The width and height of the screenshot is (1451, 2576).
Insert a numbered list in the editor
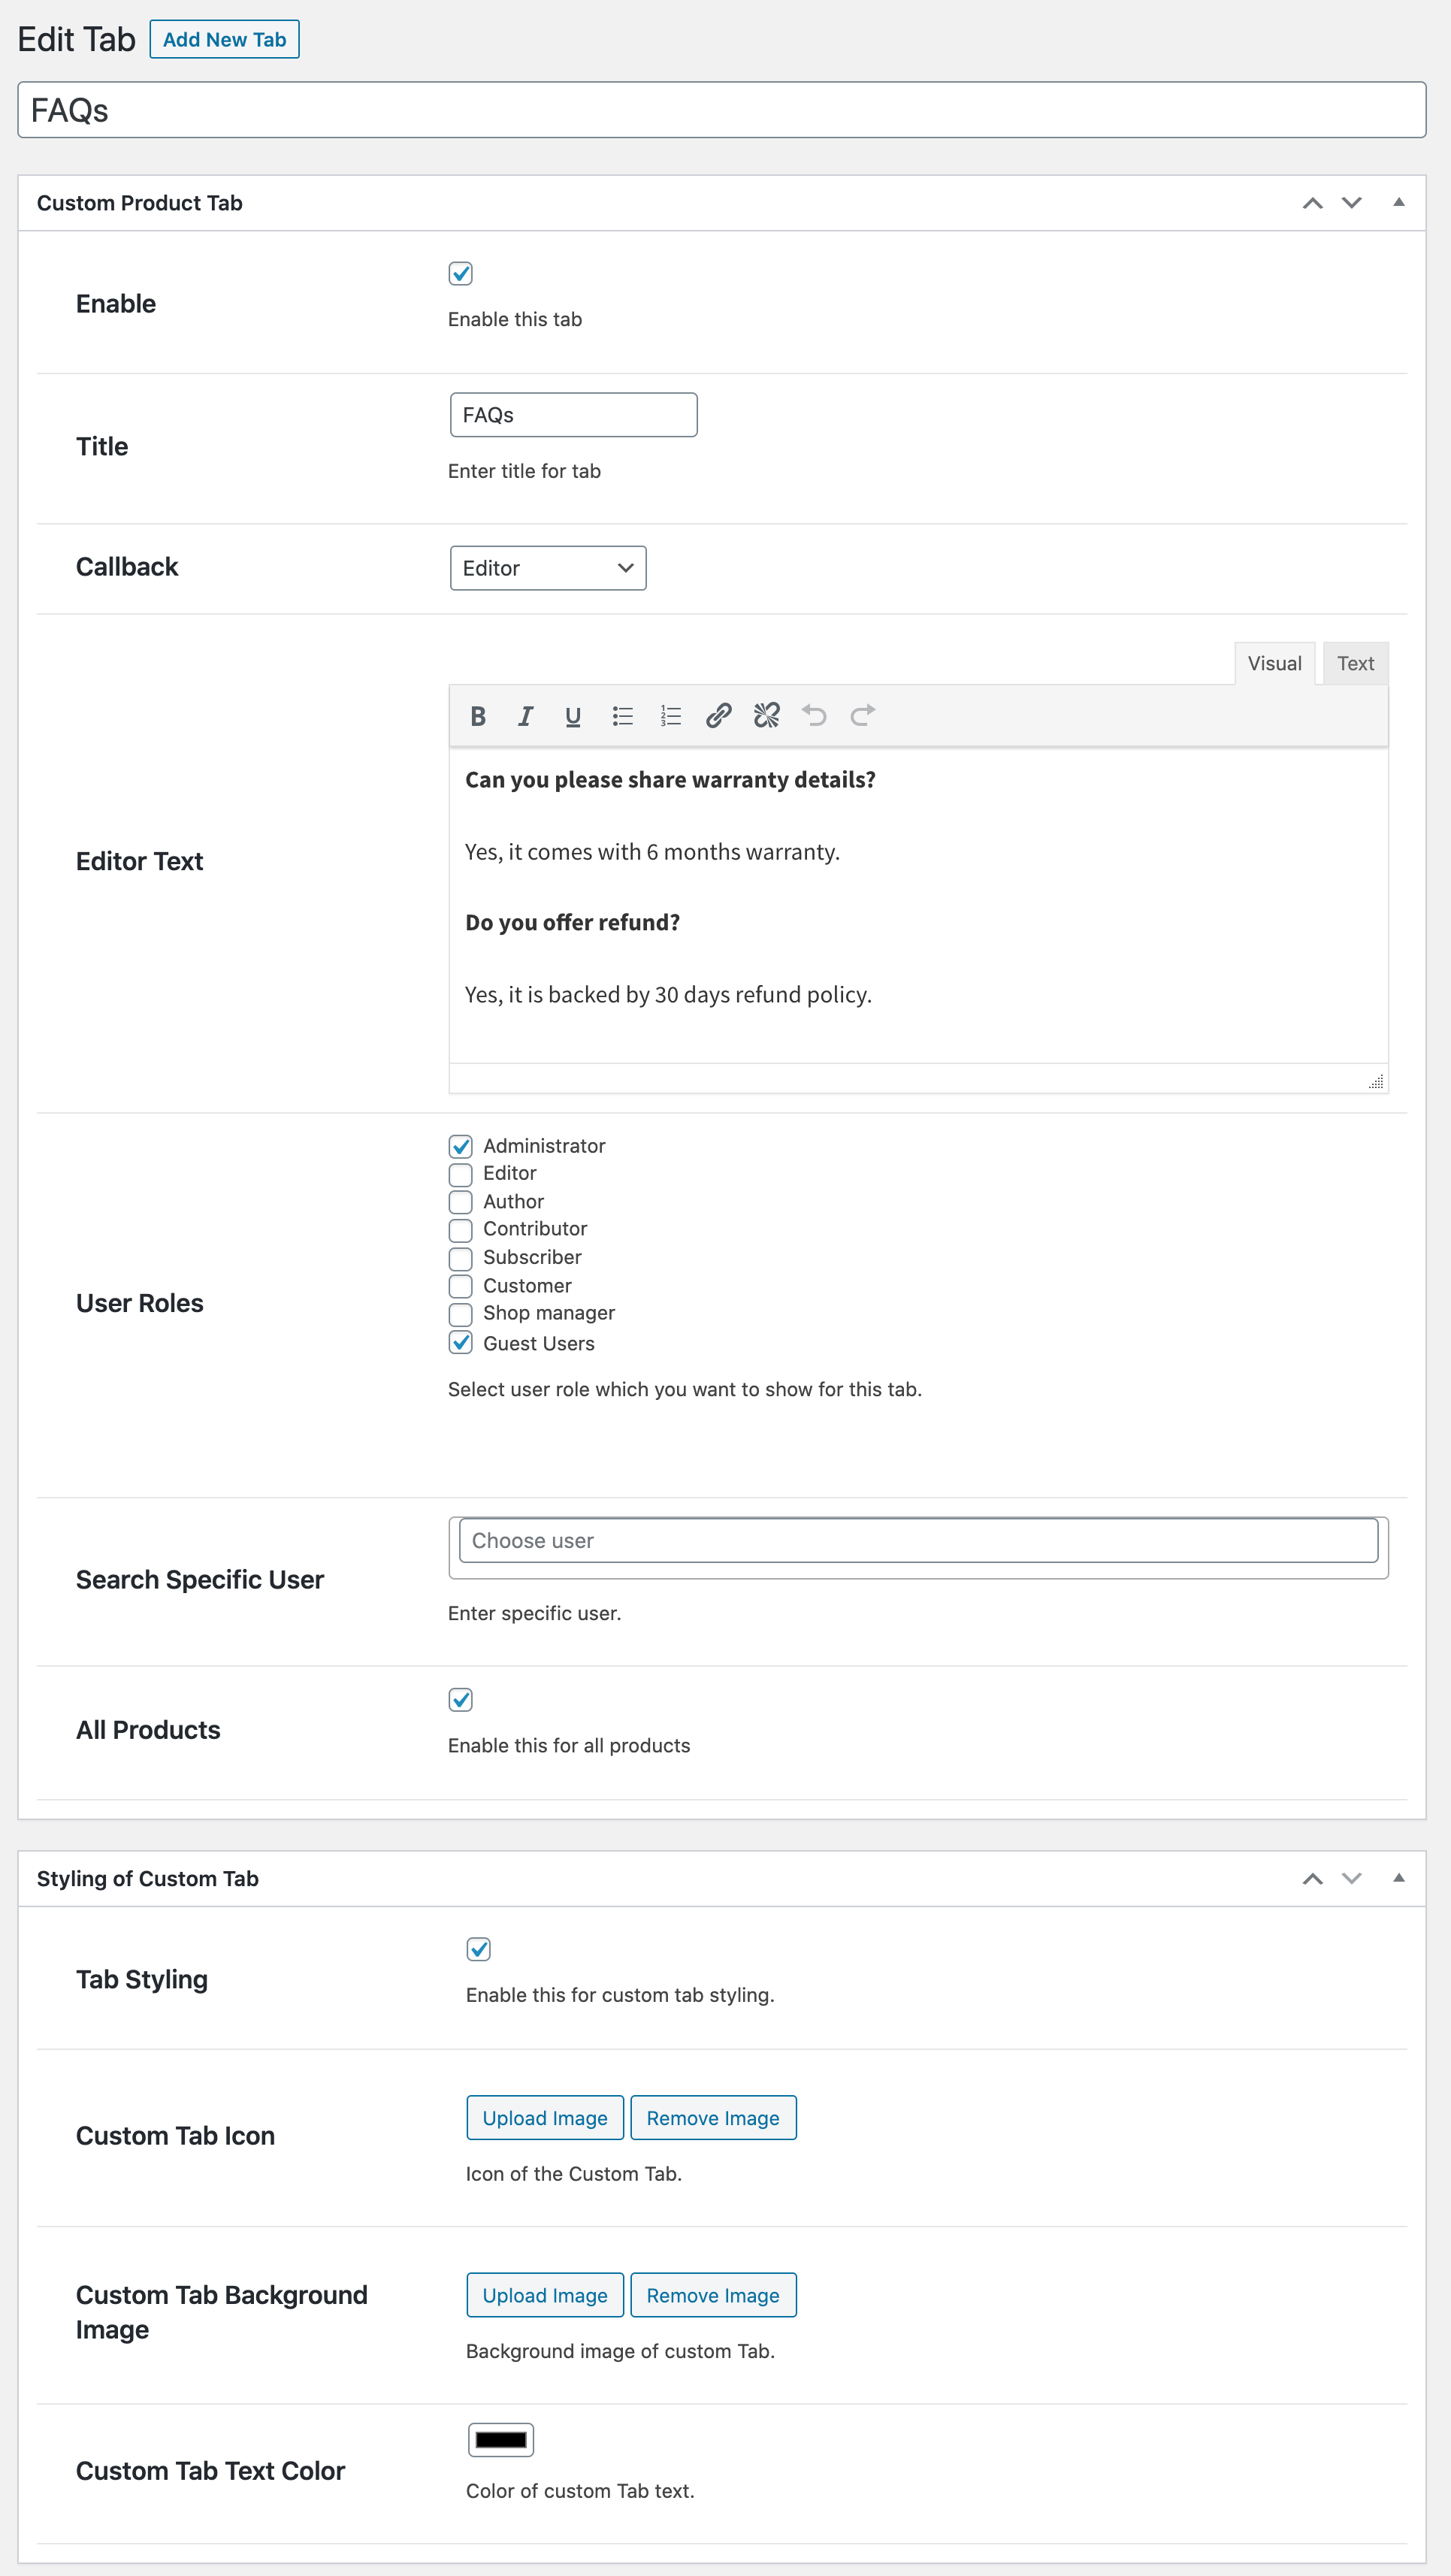coord(669,715)
